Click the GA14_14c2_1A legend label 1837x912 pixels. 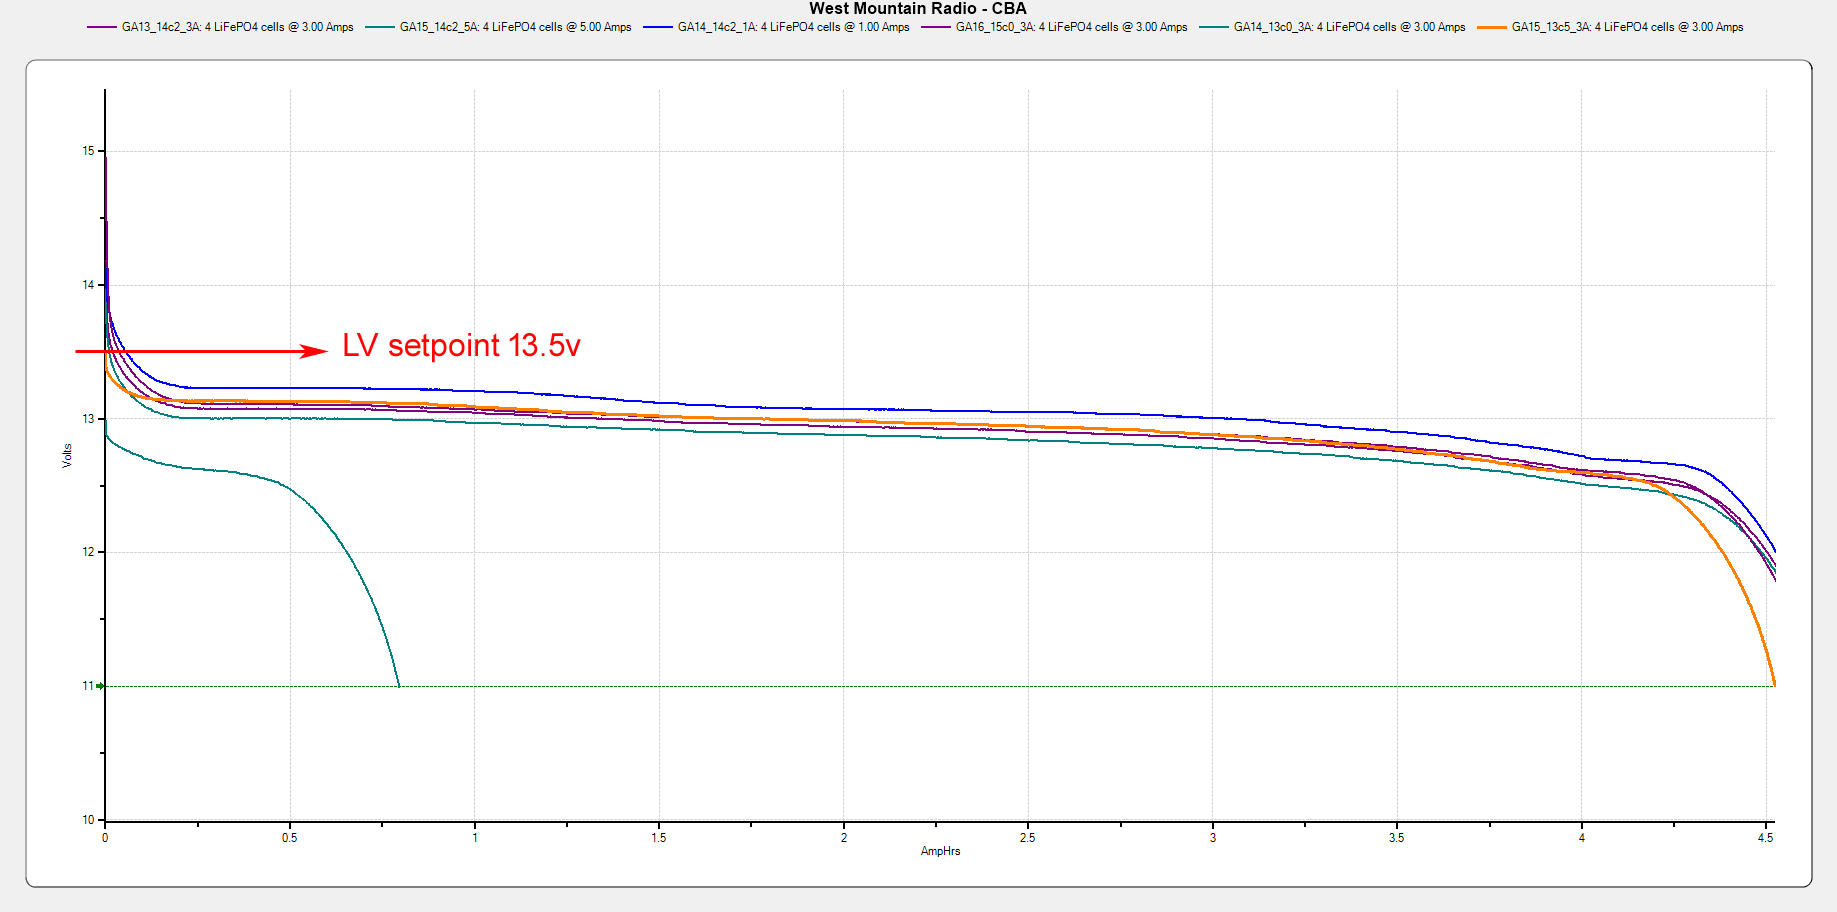click(793, 27)
